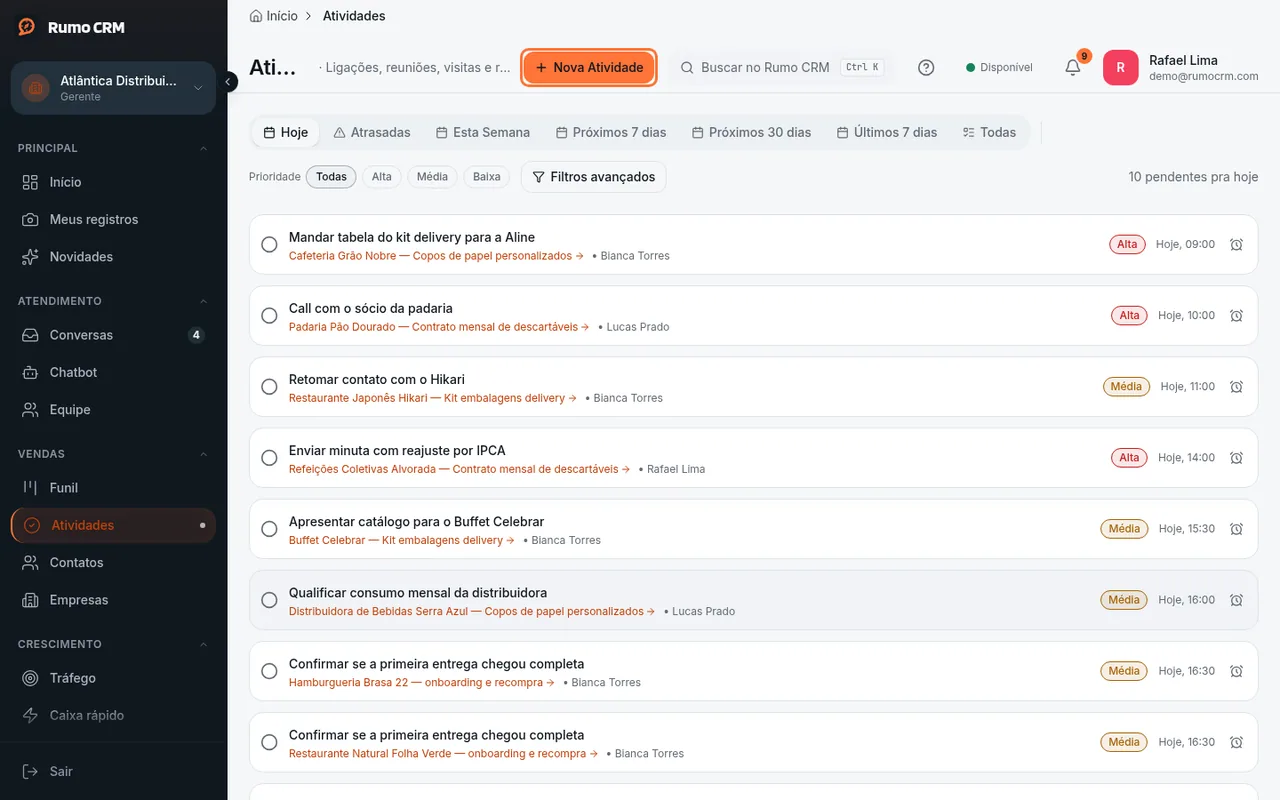Click the '10 pendentes pra hoje' text
The width and height of the screenshot is (1280, 800).
pos(1193,177)
